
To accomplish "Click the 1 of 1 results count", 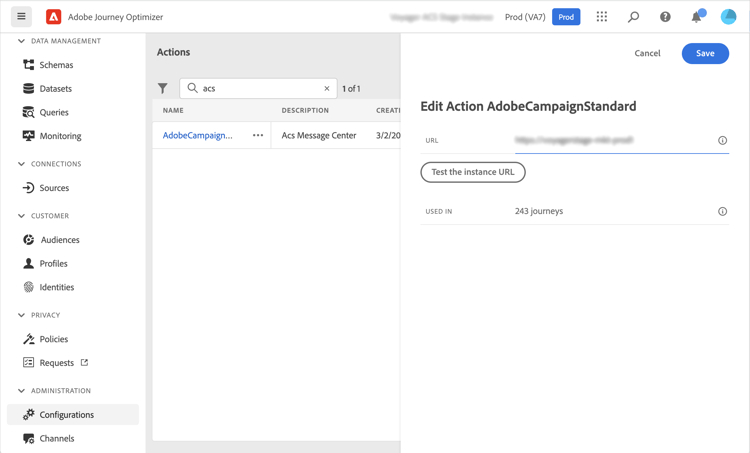I will point(351,88).
